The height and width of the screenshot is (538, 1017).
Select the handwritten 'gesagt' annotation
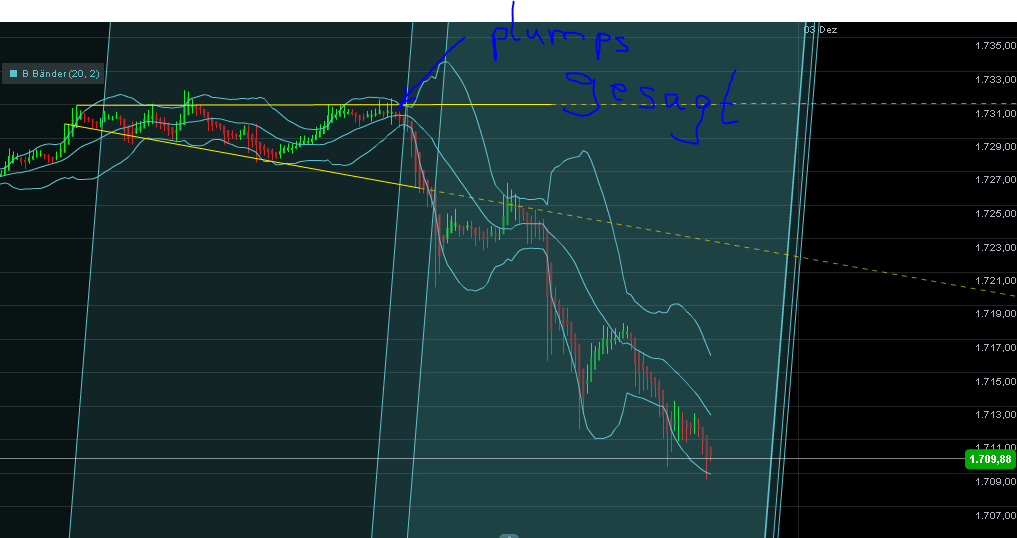pyautogui.click(x=650, y=100)
